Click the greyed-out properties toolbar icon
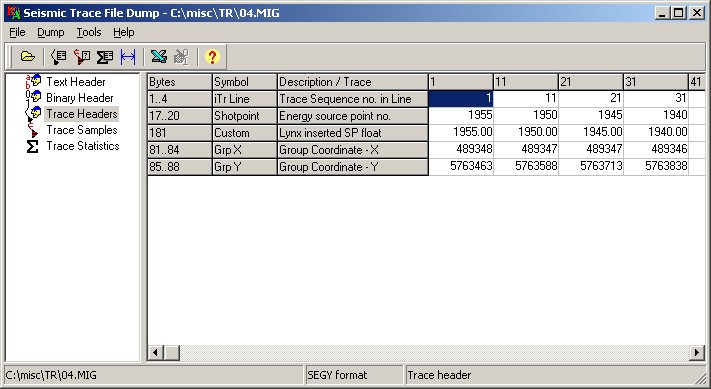This screenshot has width=711, height=389. click(181, 57)
